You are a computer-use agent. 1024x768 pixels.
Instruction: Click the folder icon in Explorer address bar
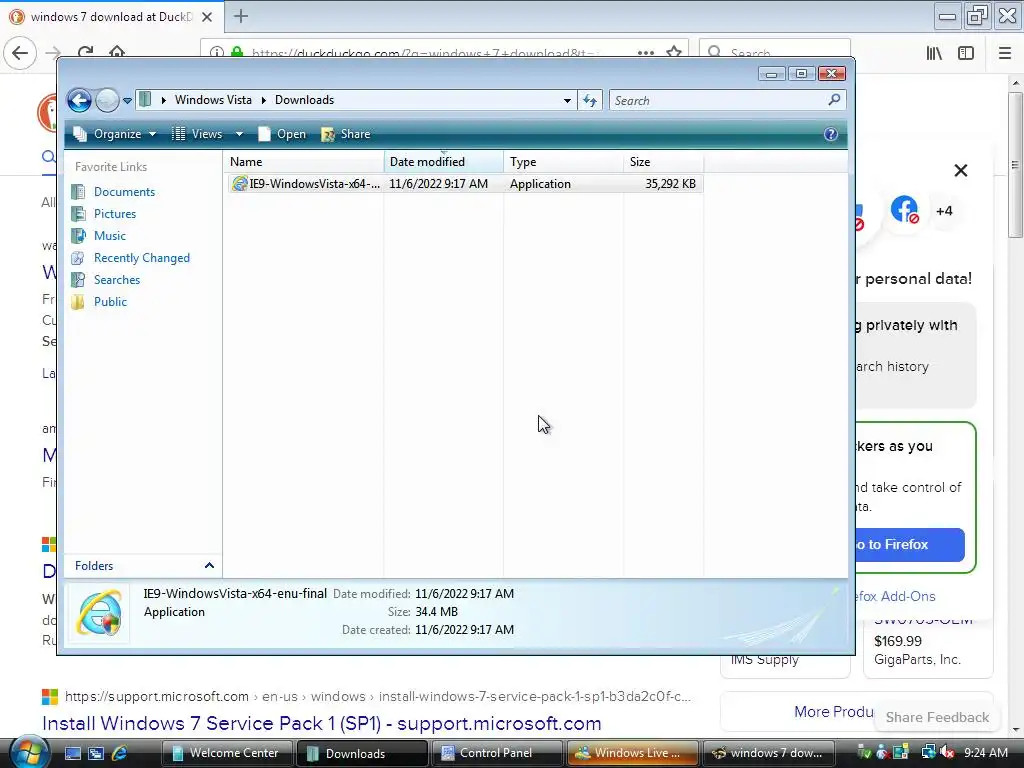click(x=145, y=99)
